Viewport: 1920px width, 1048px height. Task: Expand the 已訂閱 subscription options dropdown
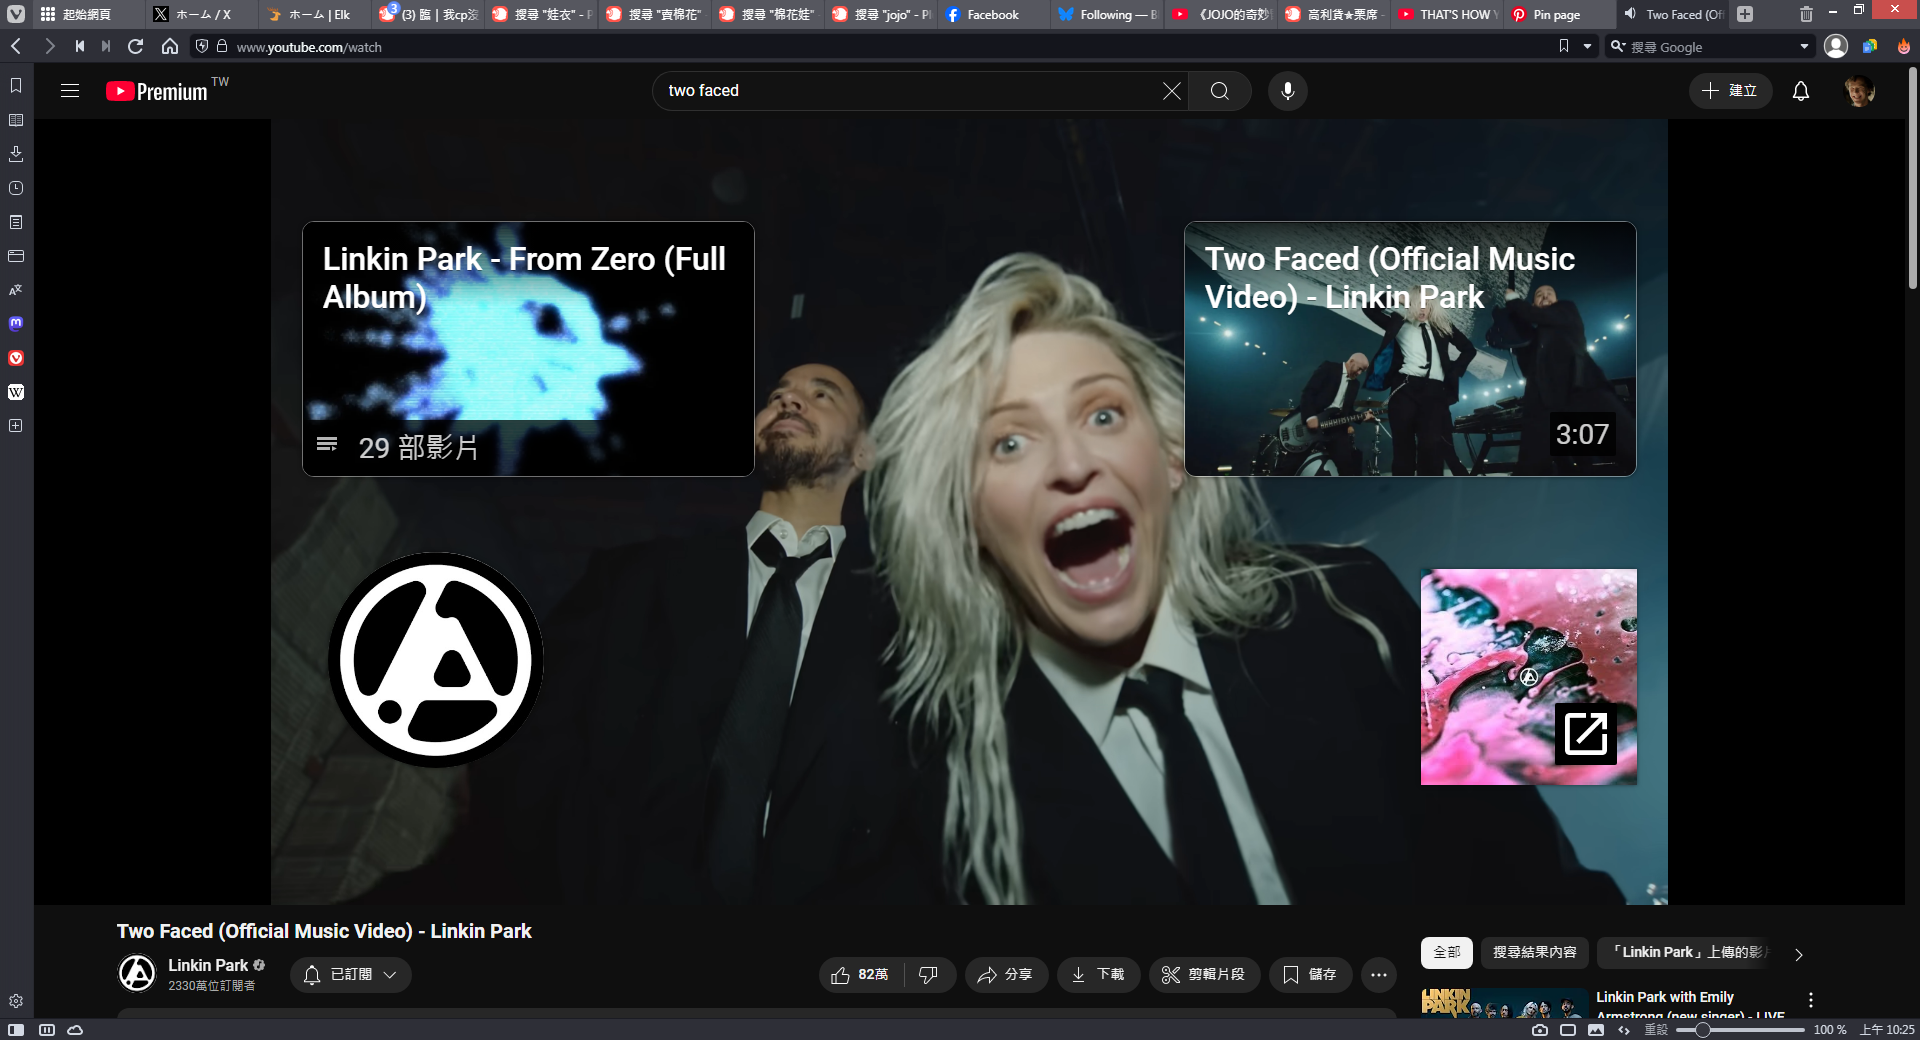(351, 974)
